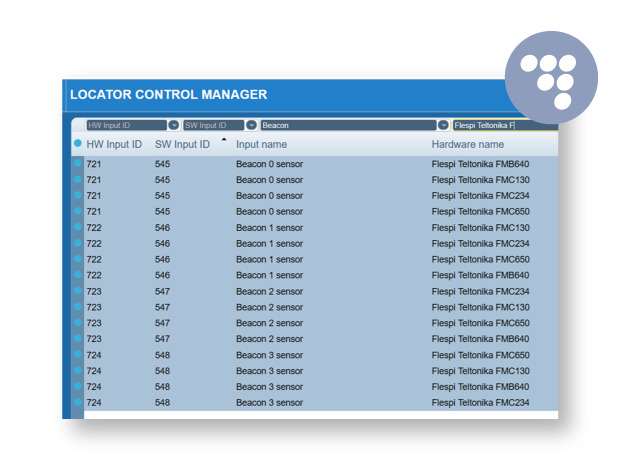Select dot of Beacon 0 sensor FMB640 row
The height and width of the screenshot is (460, 629).
(78, 163)
